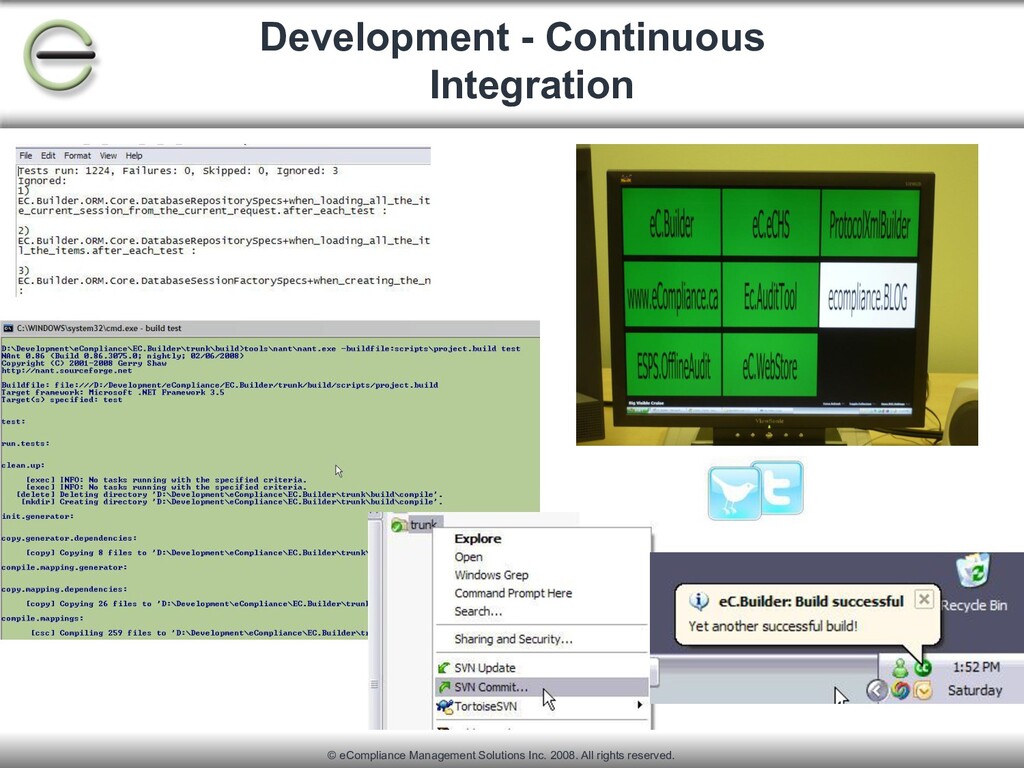1024x768 pixels.
Task: Click 'C:\WINDOWS\system32\cmd.exe - build test' title
Action: (x=99, y=328)
